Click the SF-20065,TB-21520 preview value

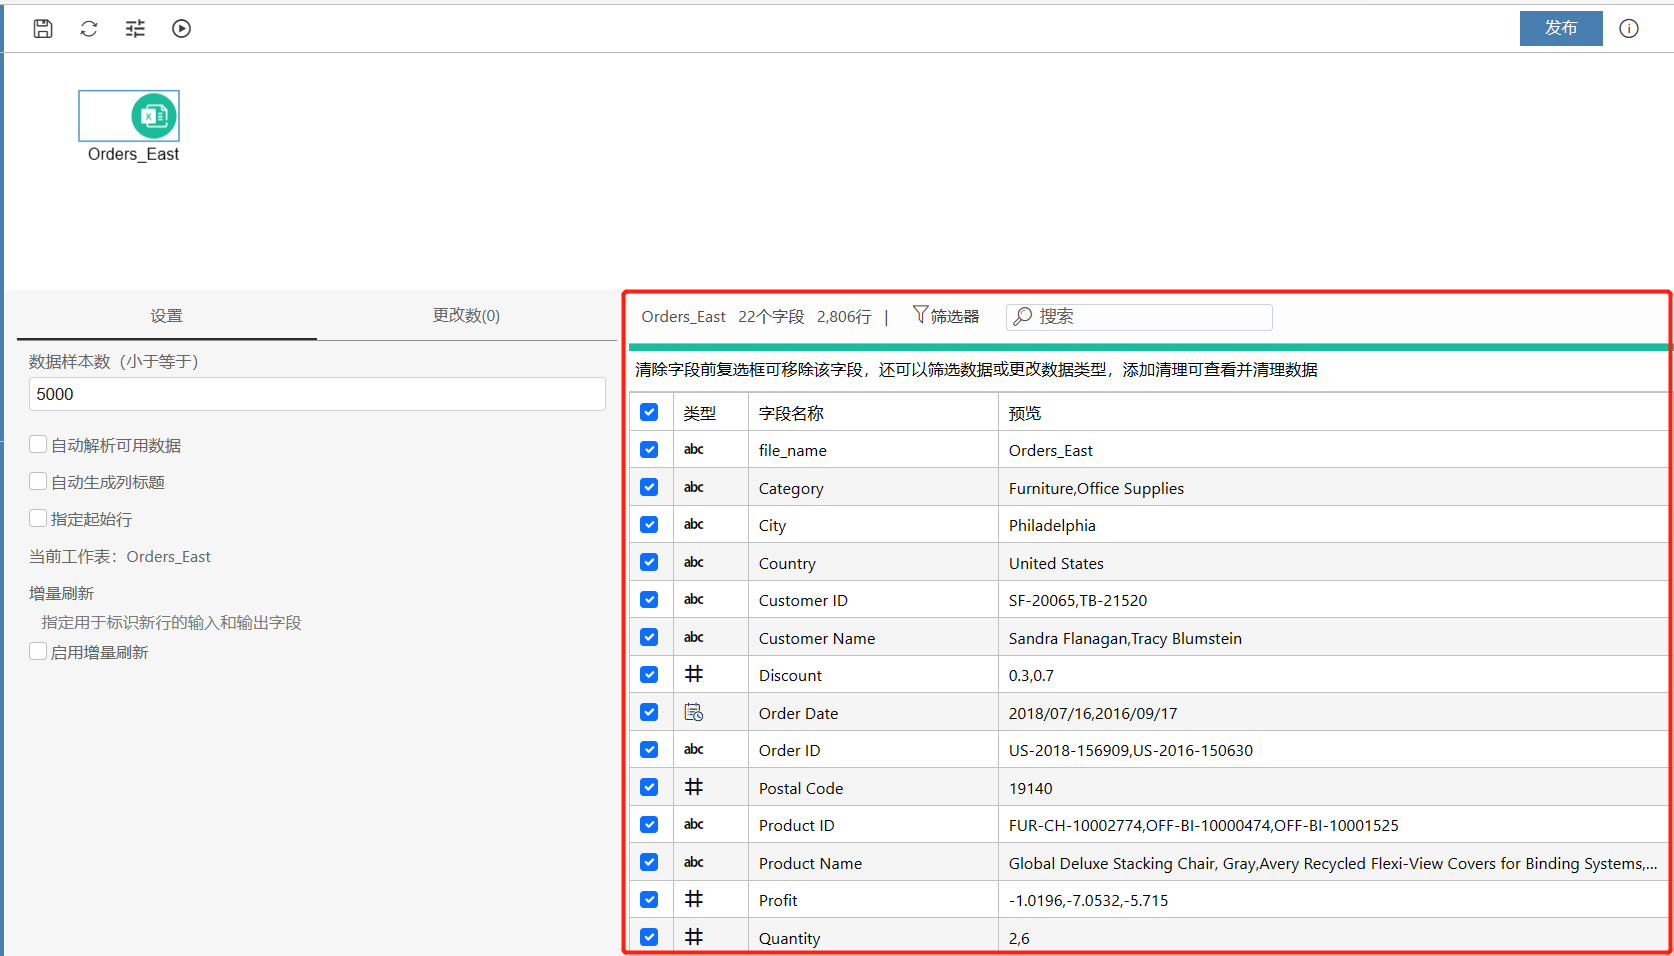(x=1078, y=600)
